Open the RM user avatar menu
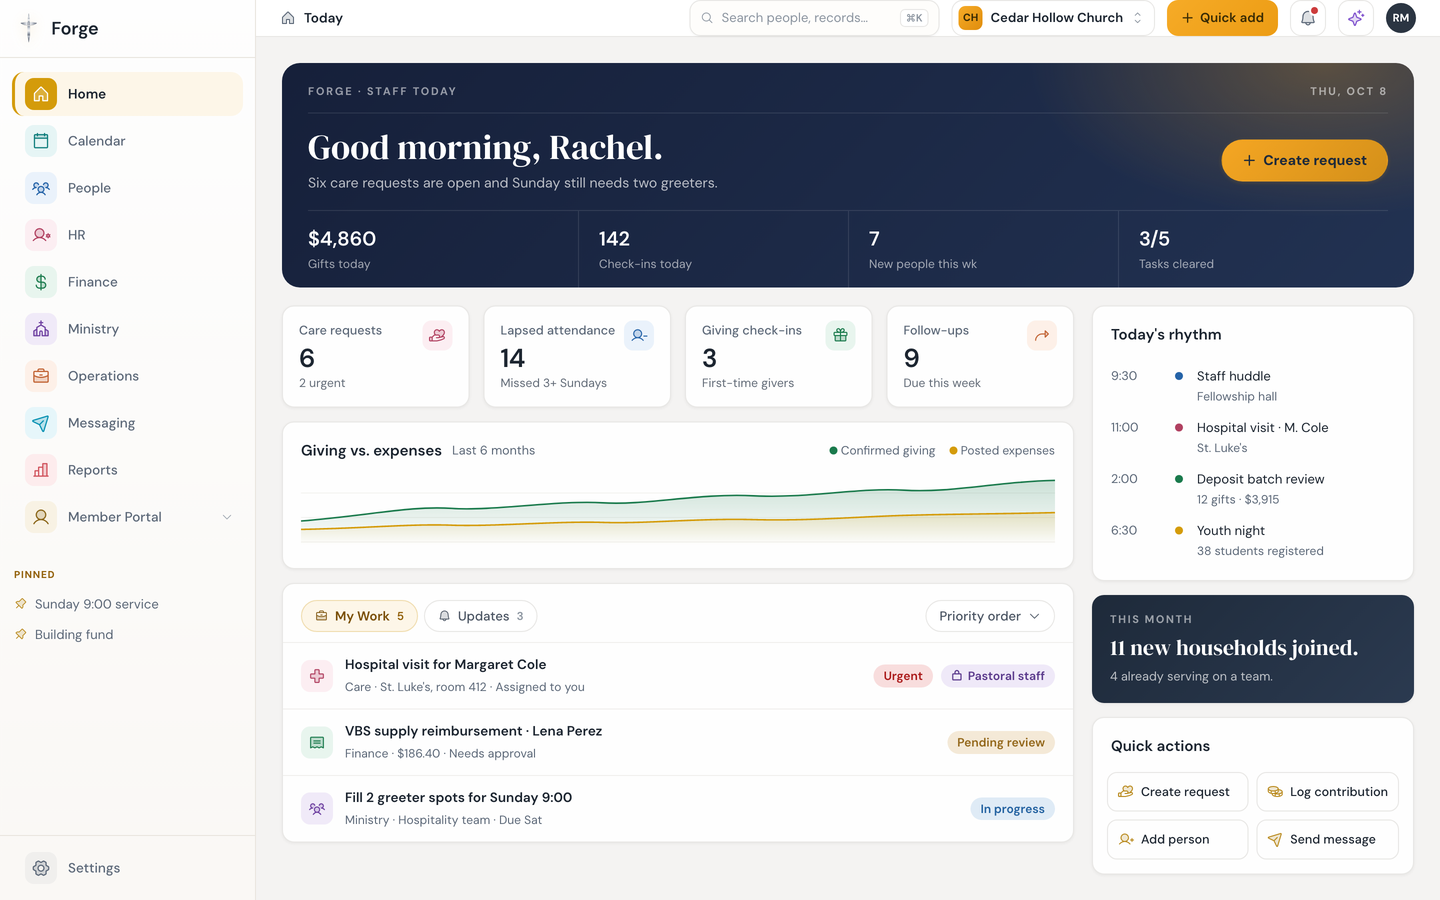 pos(1401,18)
